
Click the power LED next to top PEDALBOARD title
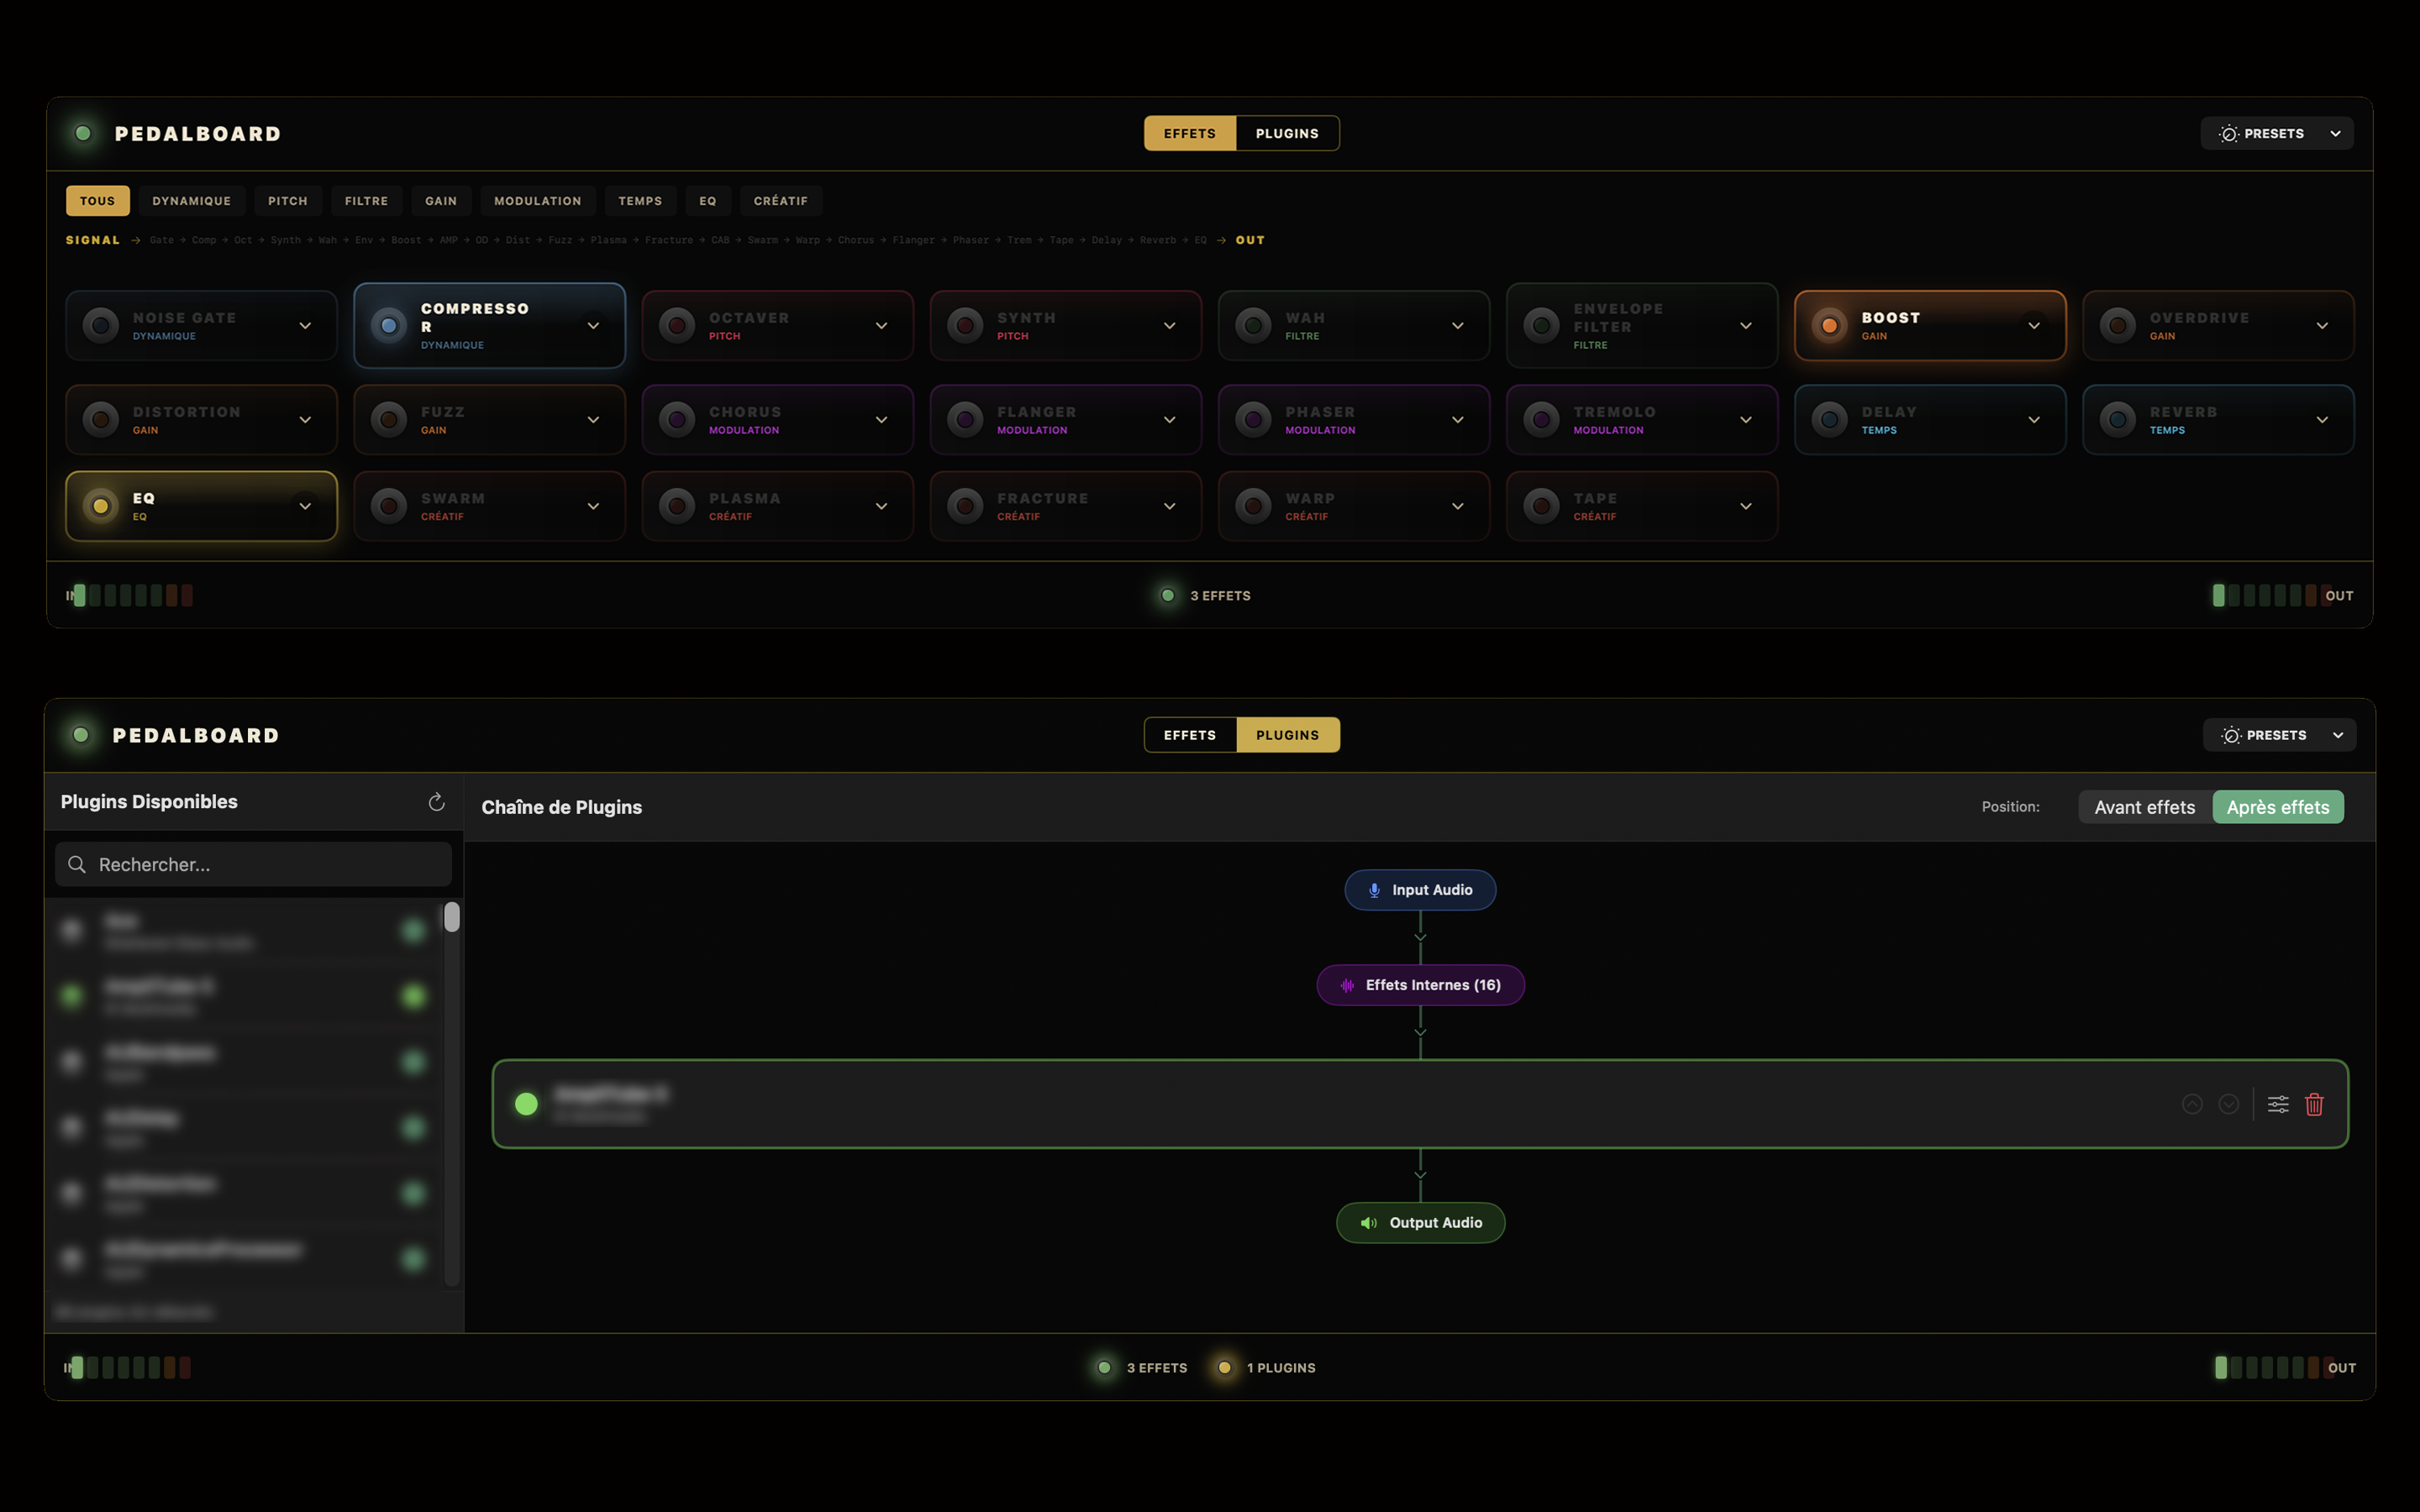pyautogui.click(x=83, y=133)
